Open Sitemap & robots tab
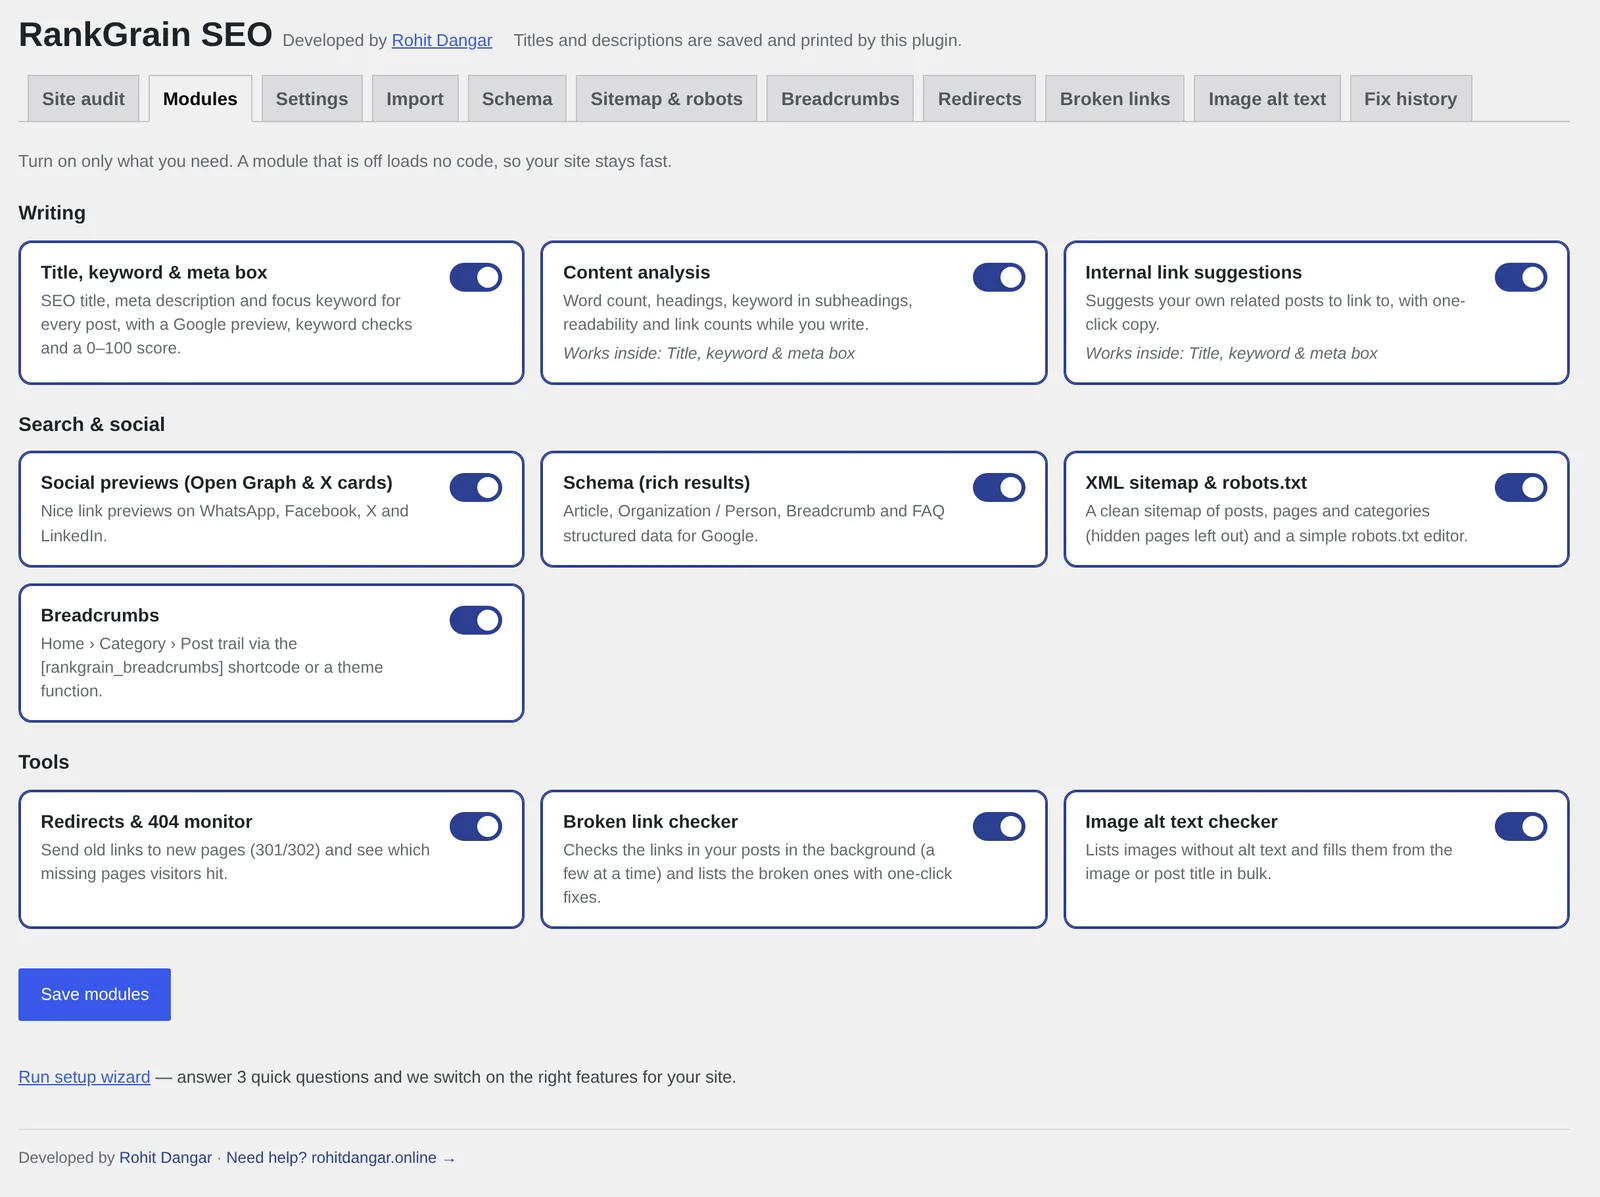The height and width of the screenshot is (1197, 1600). click(x=666, y=99)
